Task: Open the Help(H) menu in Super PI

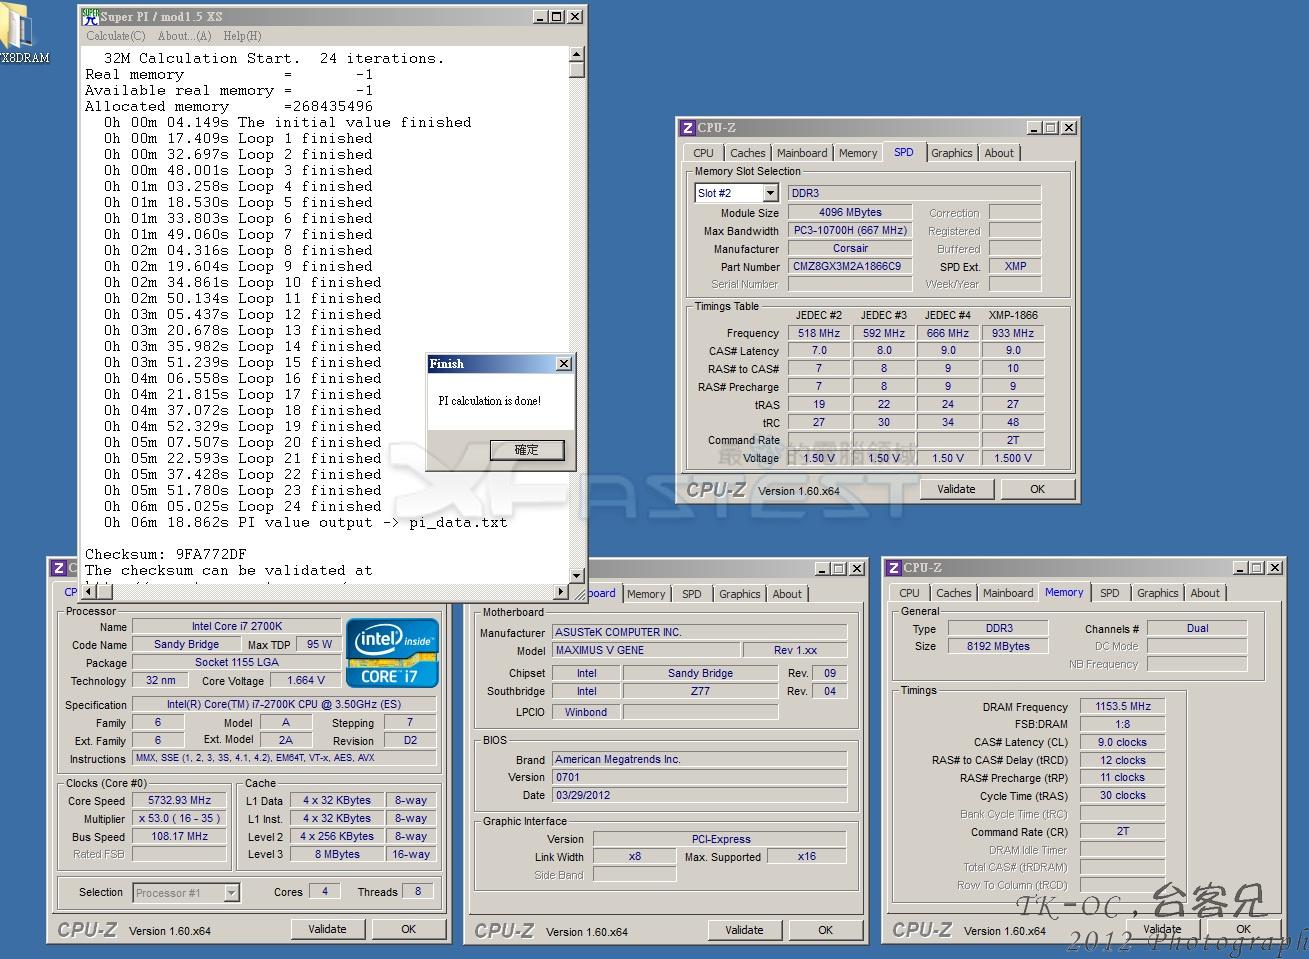Action: [242, 36]
